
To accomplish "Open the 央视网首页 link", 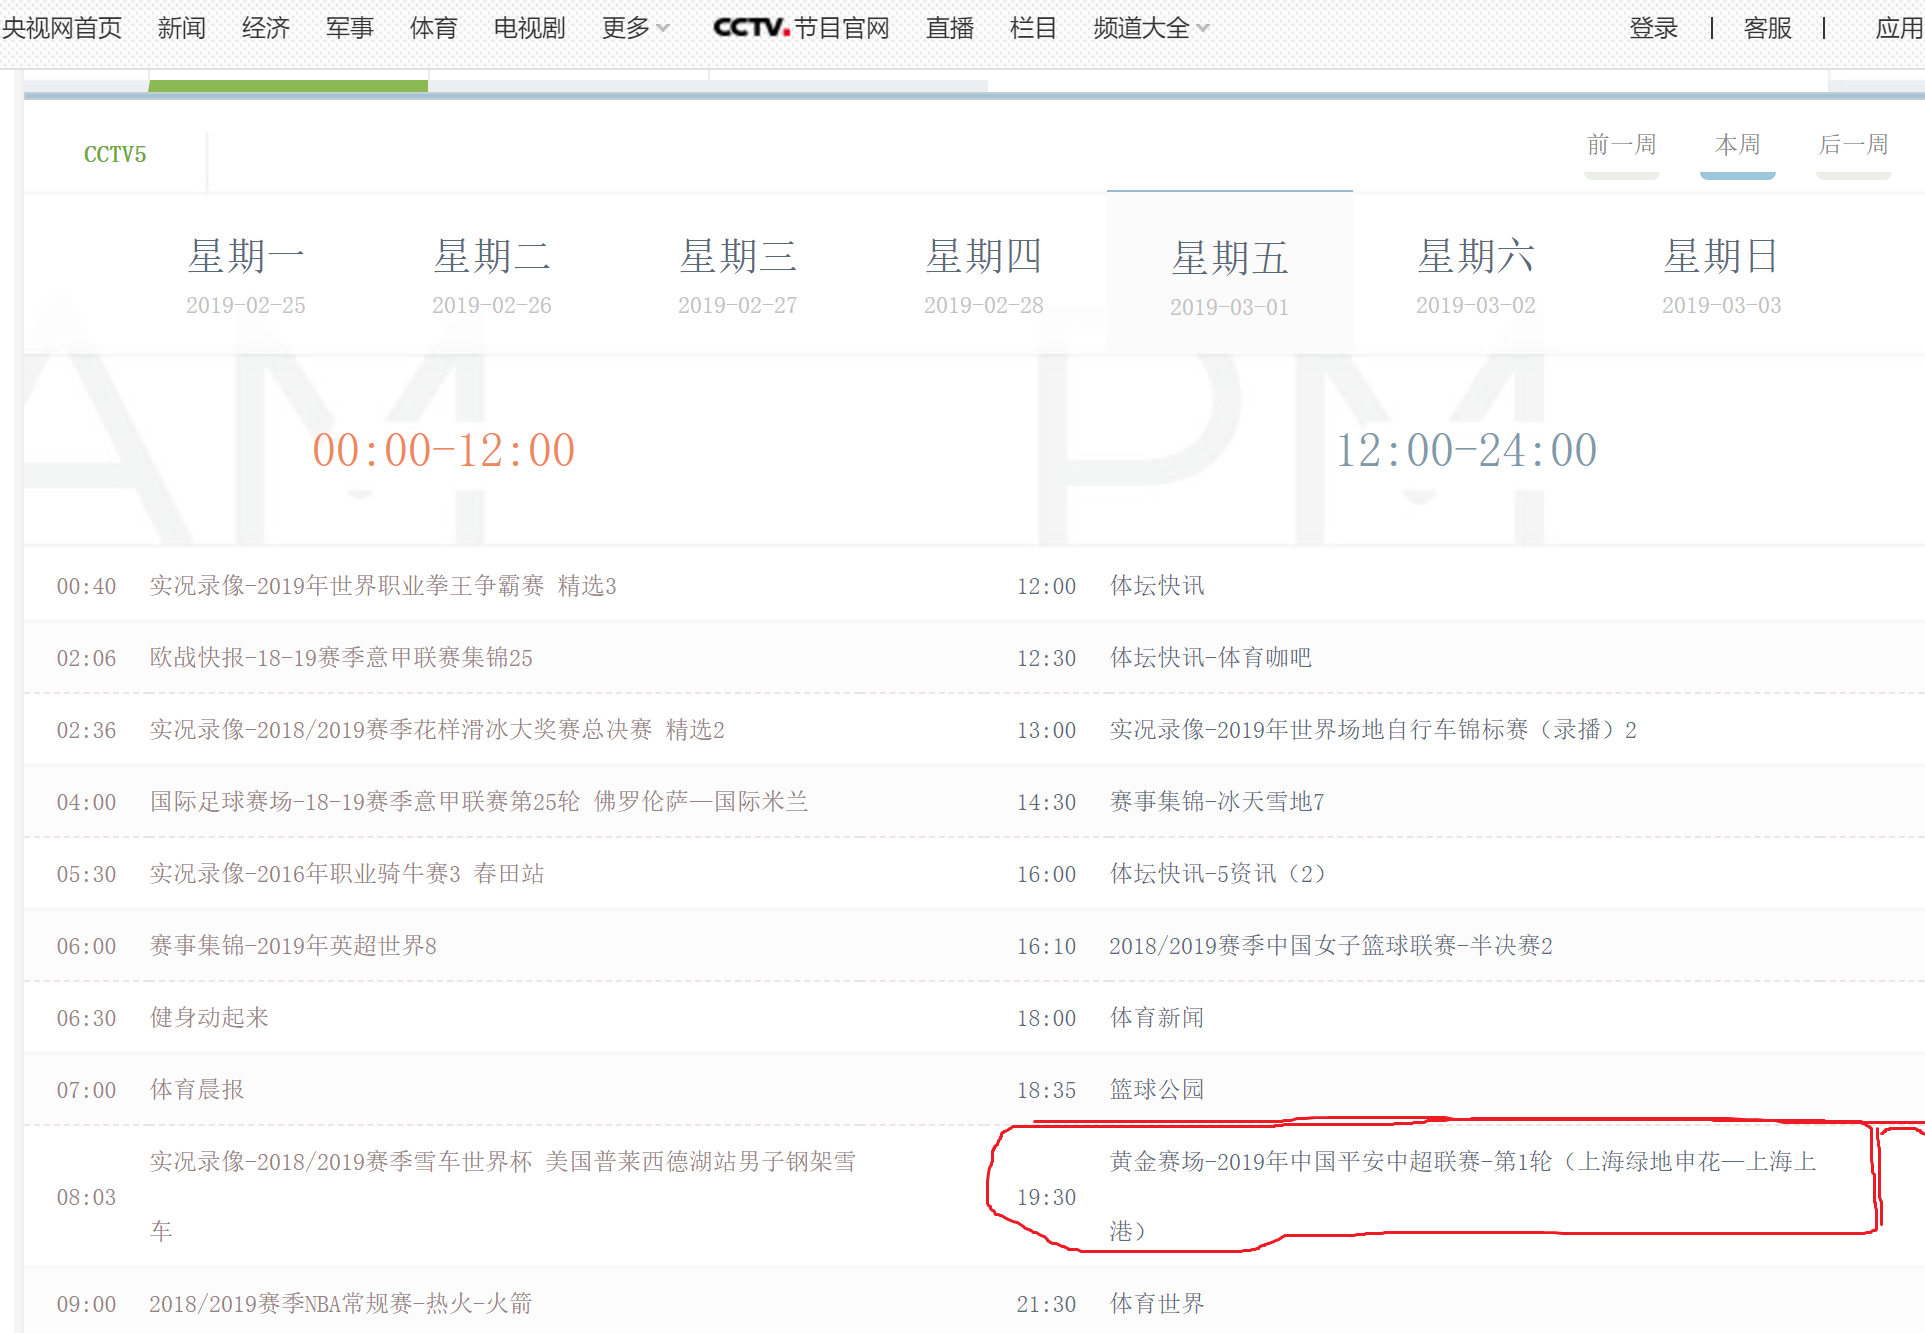I will pyautogui.click(x=62, y=28).
